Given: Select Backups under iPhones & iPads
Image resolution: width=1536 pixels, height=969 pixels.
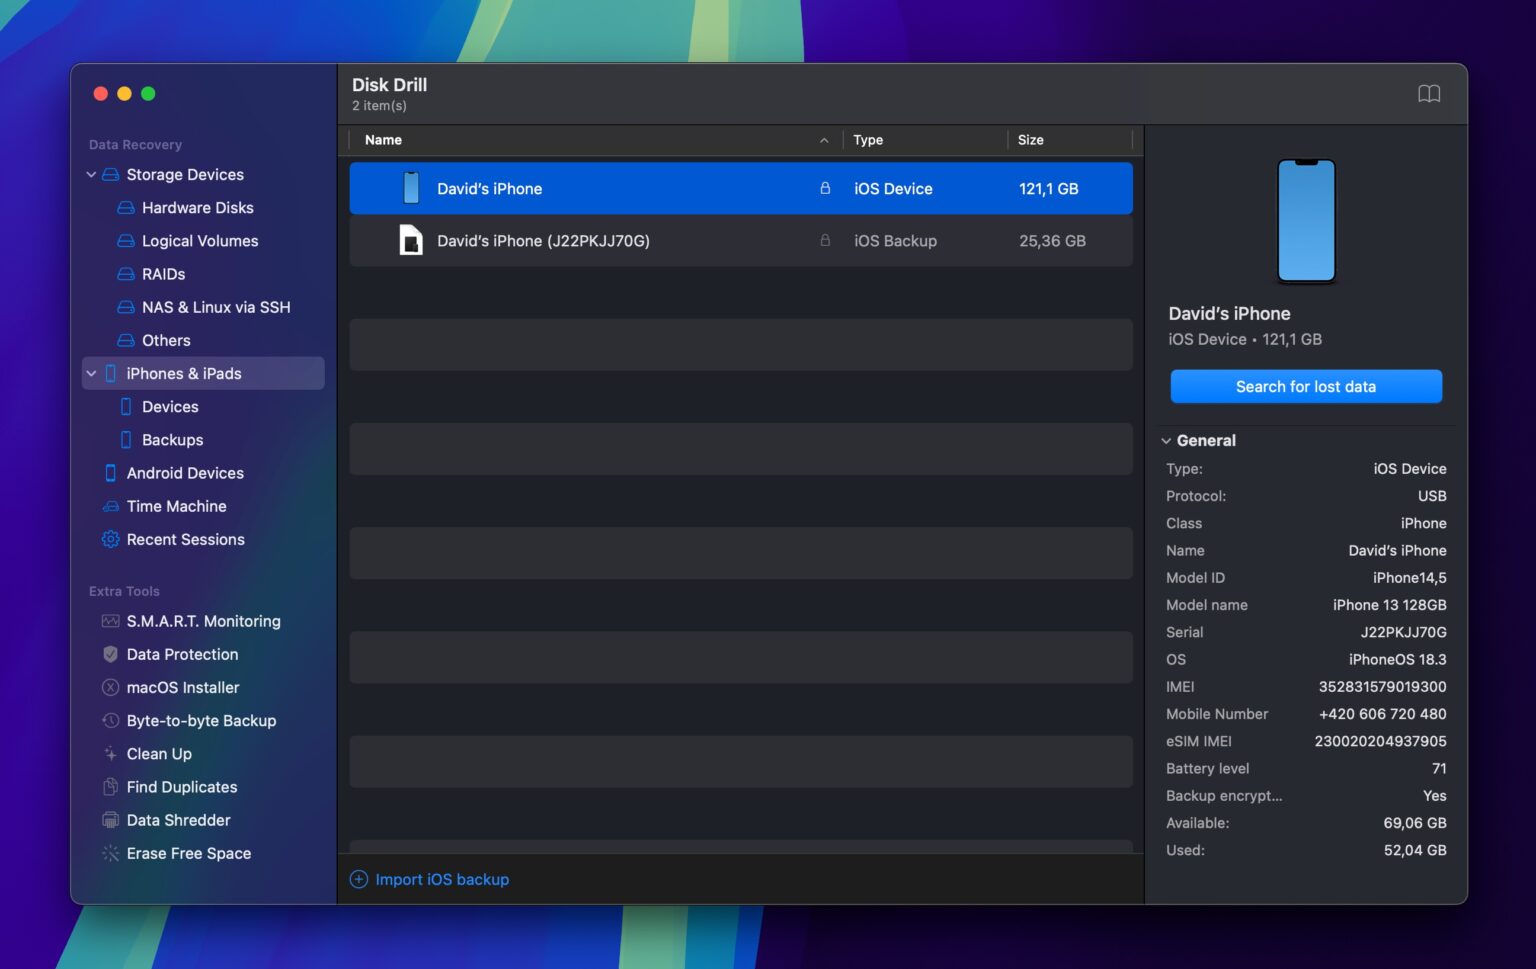Looking at the screenshot, I should click(x=172, y=440).
